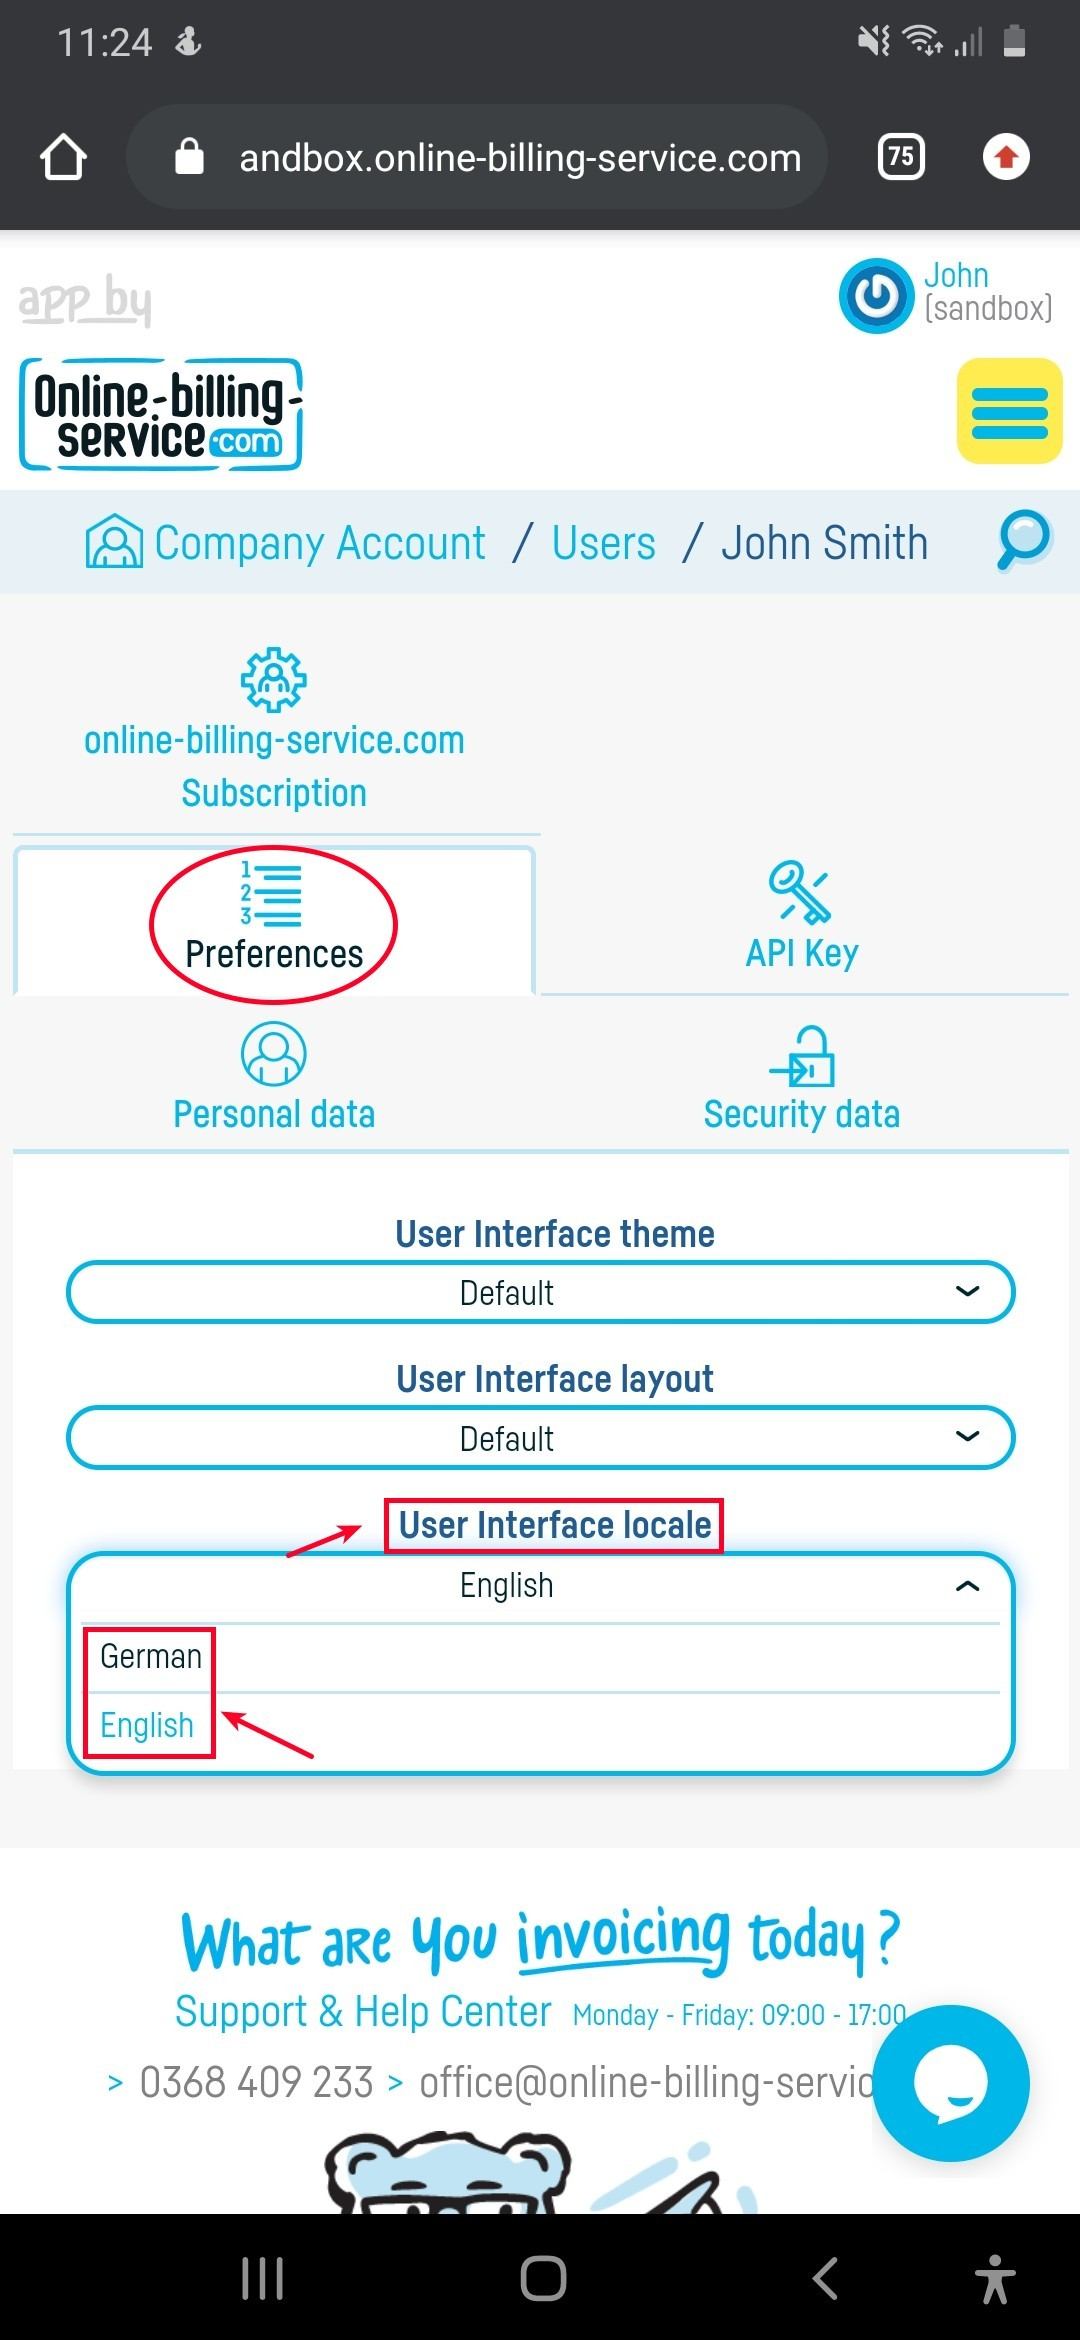Open the Personal data tab
Image resolution: width=1080 pixels, height=2340 pixels.
pyautogui.click(x=274, y=1078)
